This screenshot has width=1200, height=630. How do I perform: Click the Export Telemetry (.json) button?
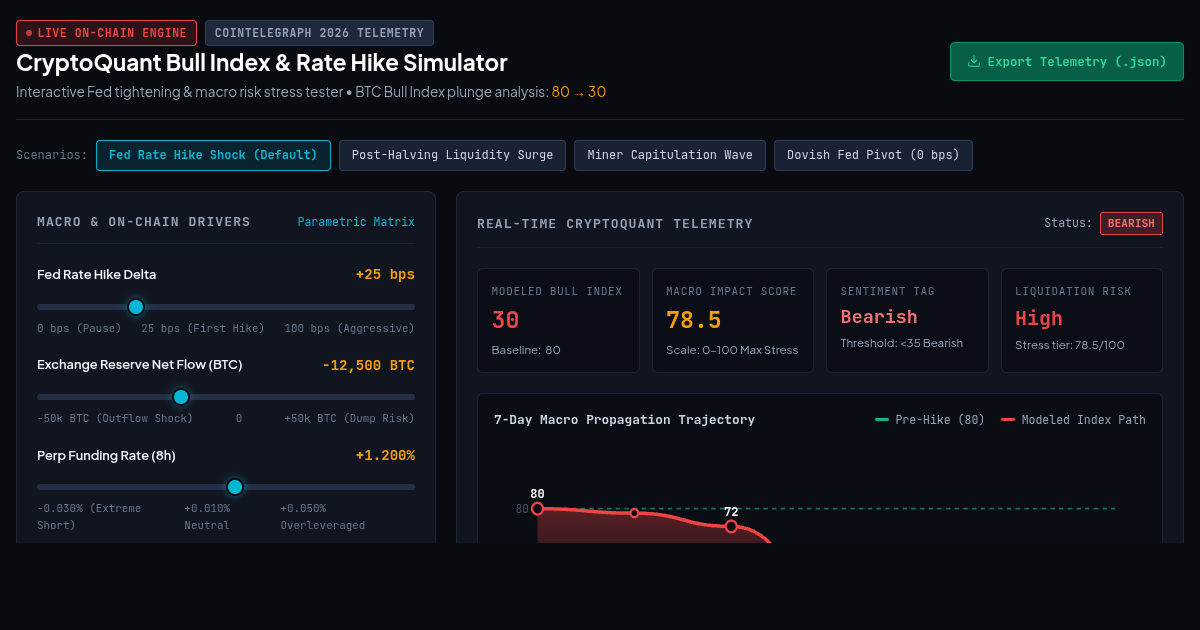[x=1066, y=62]
